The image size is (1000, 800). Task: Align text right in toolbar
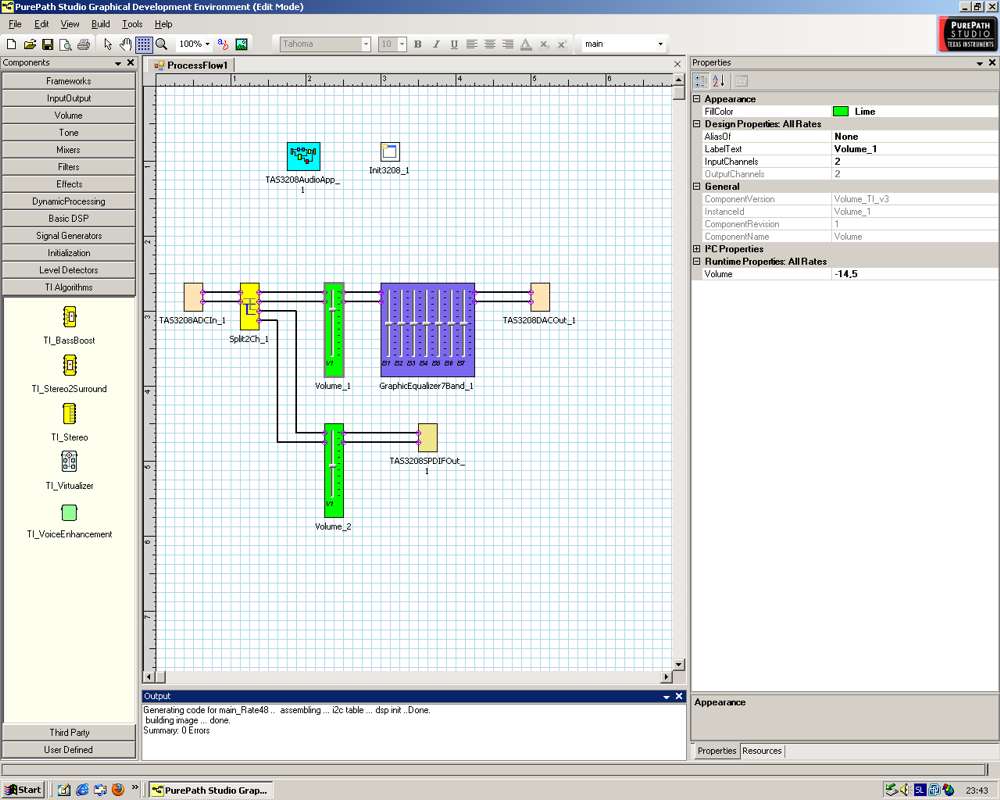[508, 44]
